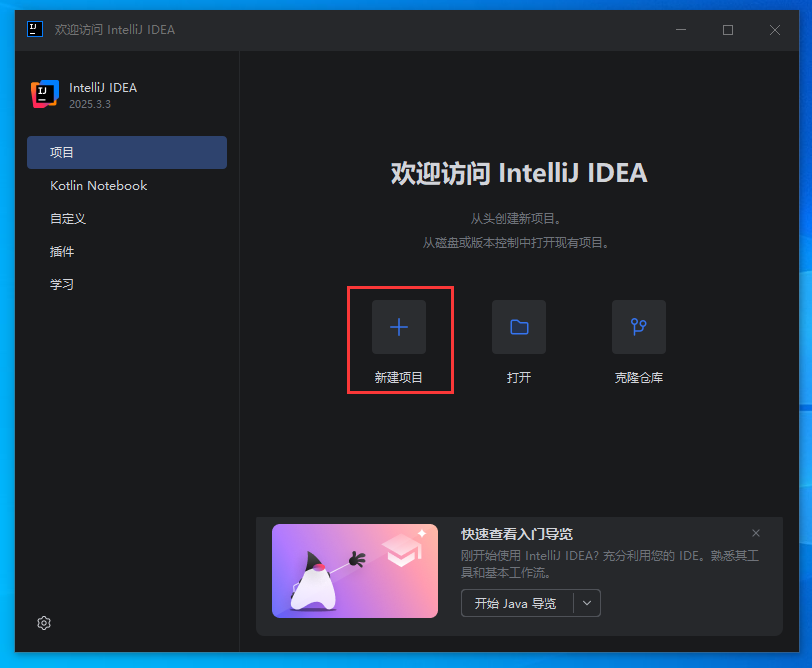Click the New Project plus icon
The width and height of the screenshot is (812, 668).
pos(399,327)
